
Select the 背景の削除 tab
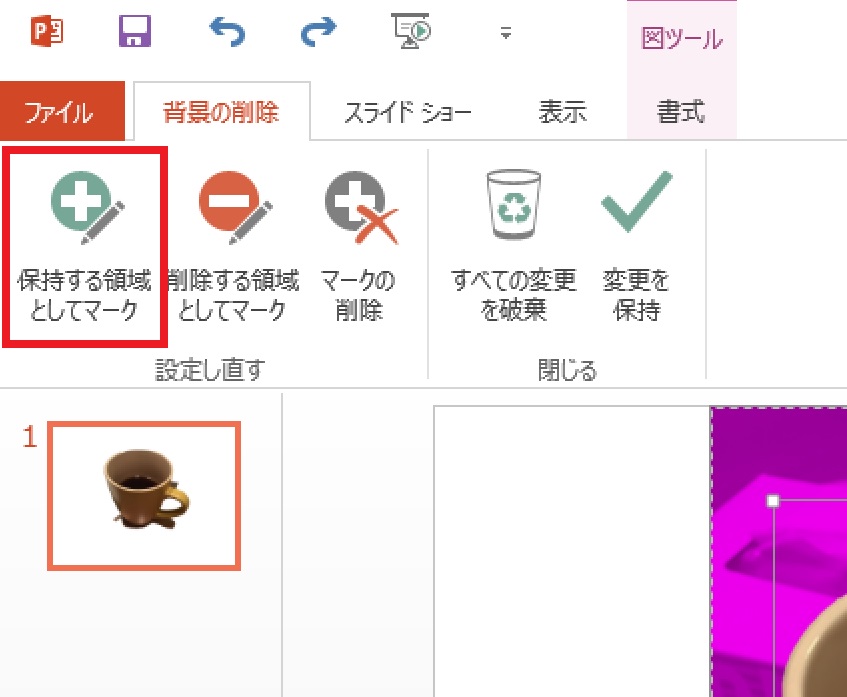click(x=221, y=112)
